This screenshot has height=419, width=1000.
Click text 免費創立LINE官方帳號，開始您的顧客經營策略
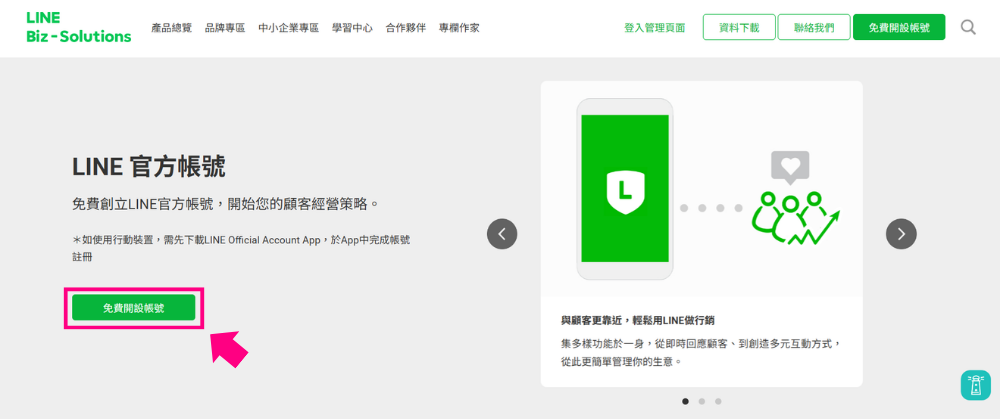226,205
